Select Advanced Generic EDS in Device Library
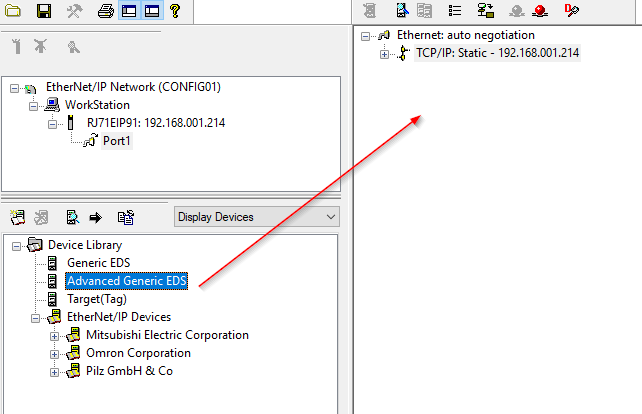 pyautogui.click(x=127, y=281)
